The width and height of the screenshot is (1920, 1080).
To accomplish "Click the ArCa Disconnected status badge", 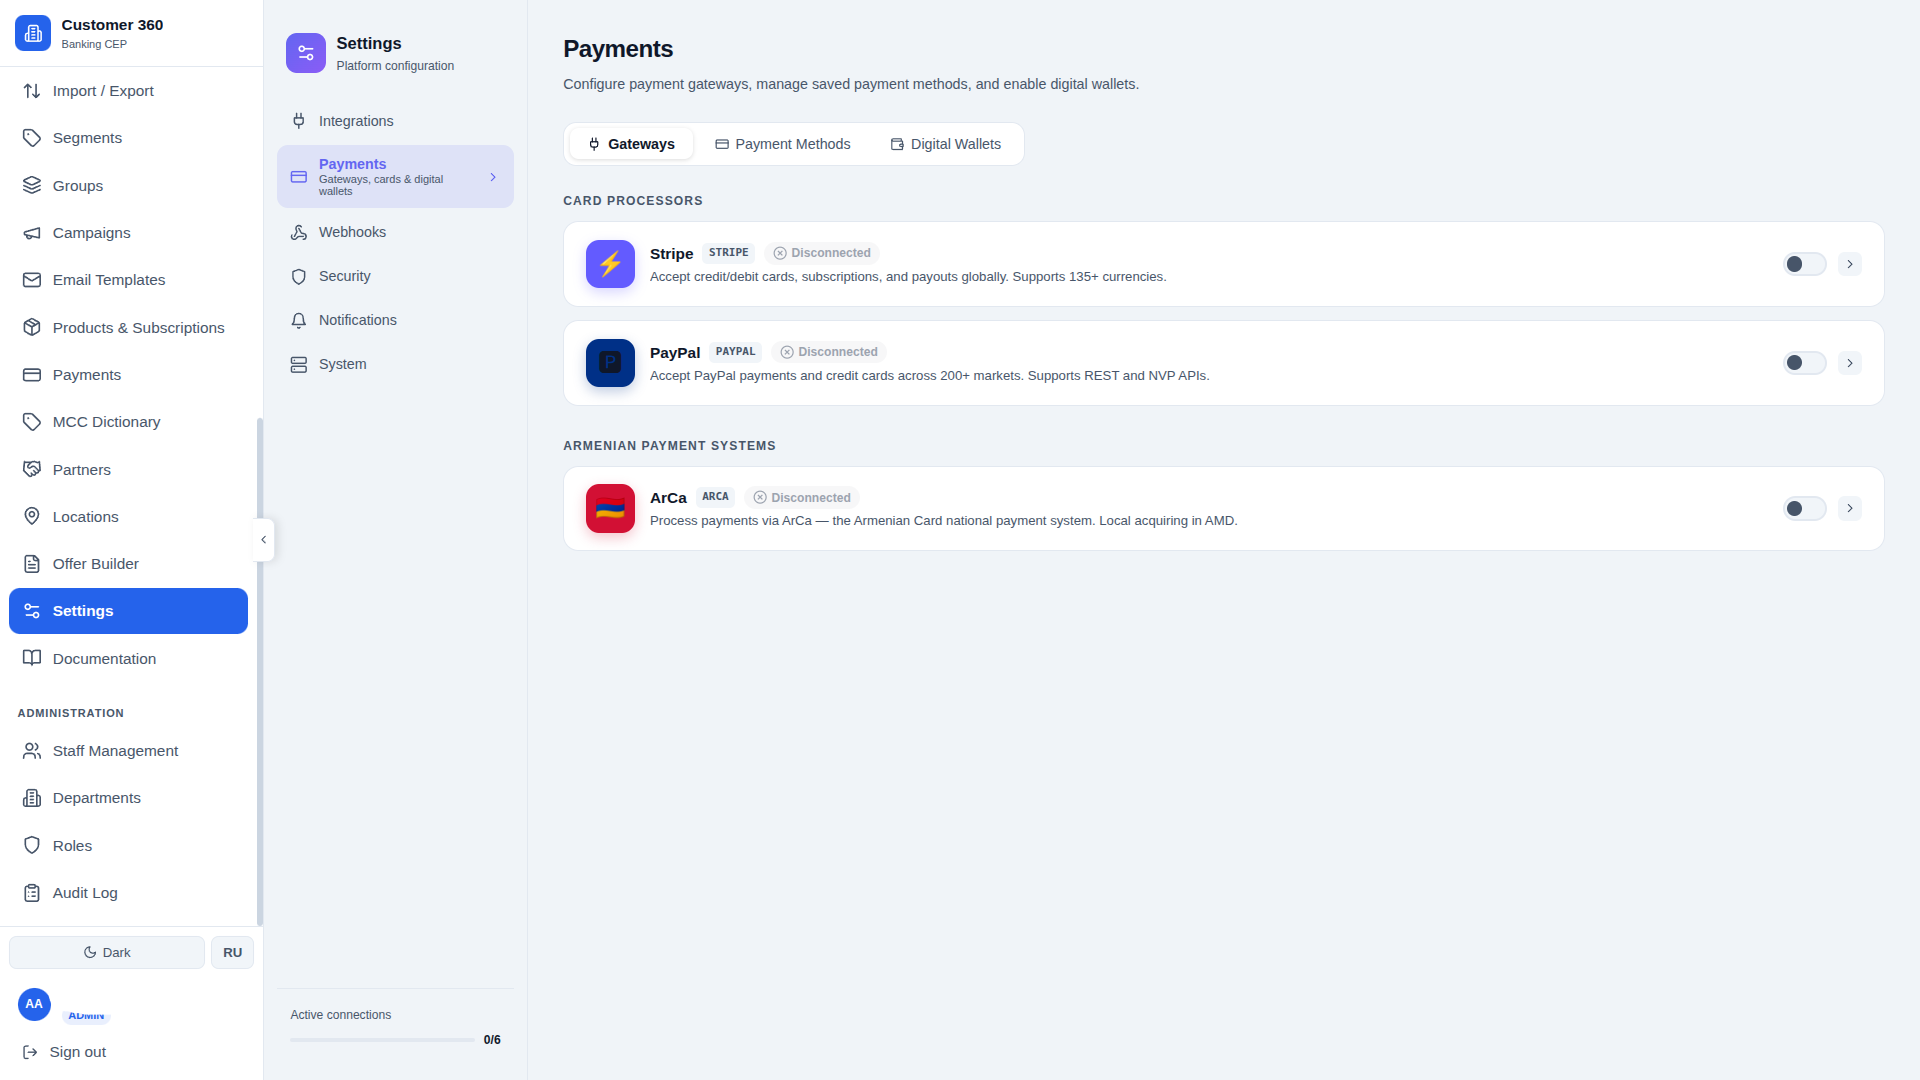I will [802, 498].
